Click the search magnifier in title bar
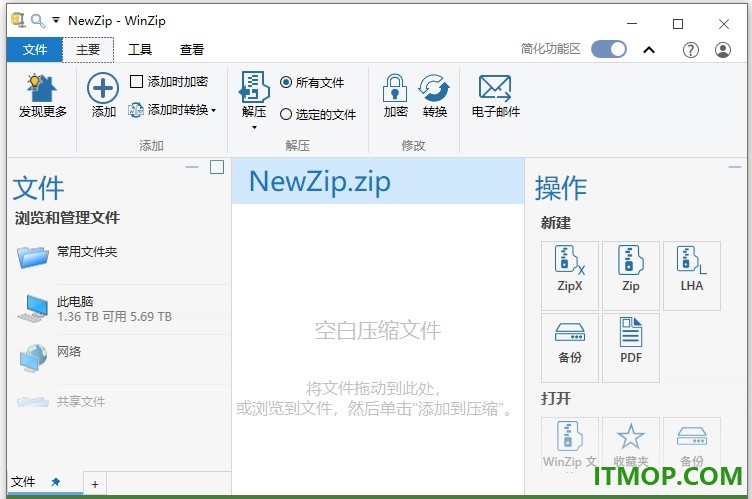This screenshot has width=752, height=499. click(x=37, y=21)
